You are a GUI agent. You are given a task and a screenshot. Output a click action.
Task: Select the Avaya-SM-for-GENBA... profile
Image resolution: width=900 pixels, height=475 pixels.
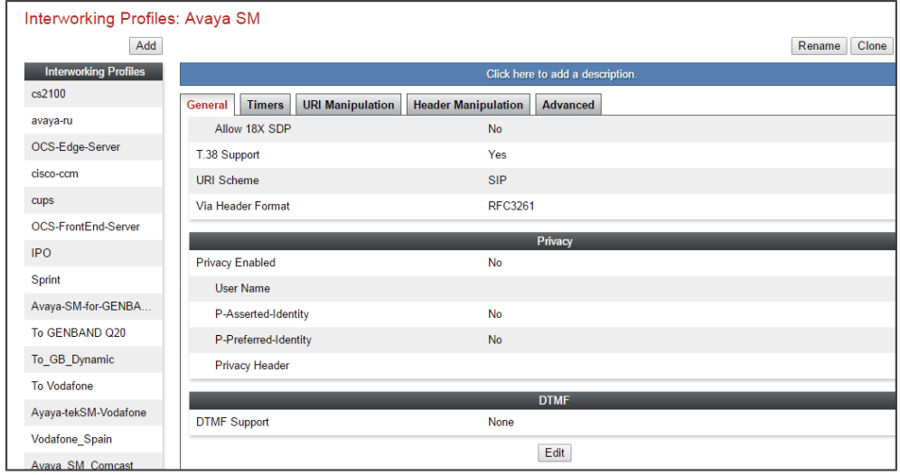pyautogui.click(x=94, y=306)
